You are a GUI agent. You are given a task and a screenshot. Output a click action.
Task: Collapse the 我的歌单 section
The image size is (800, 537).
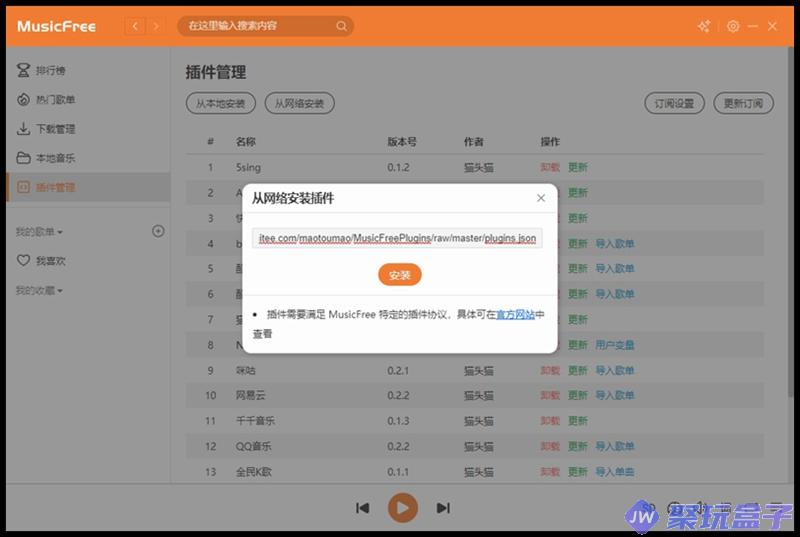pyautogui.click(x=39, y=232)
